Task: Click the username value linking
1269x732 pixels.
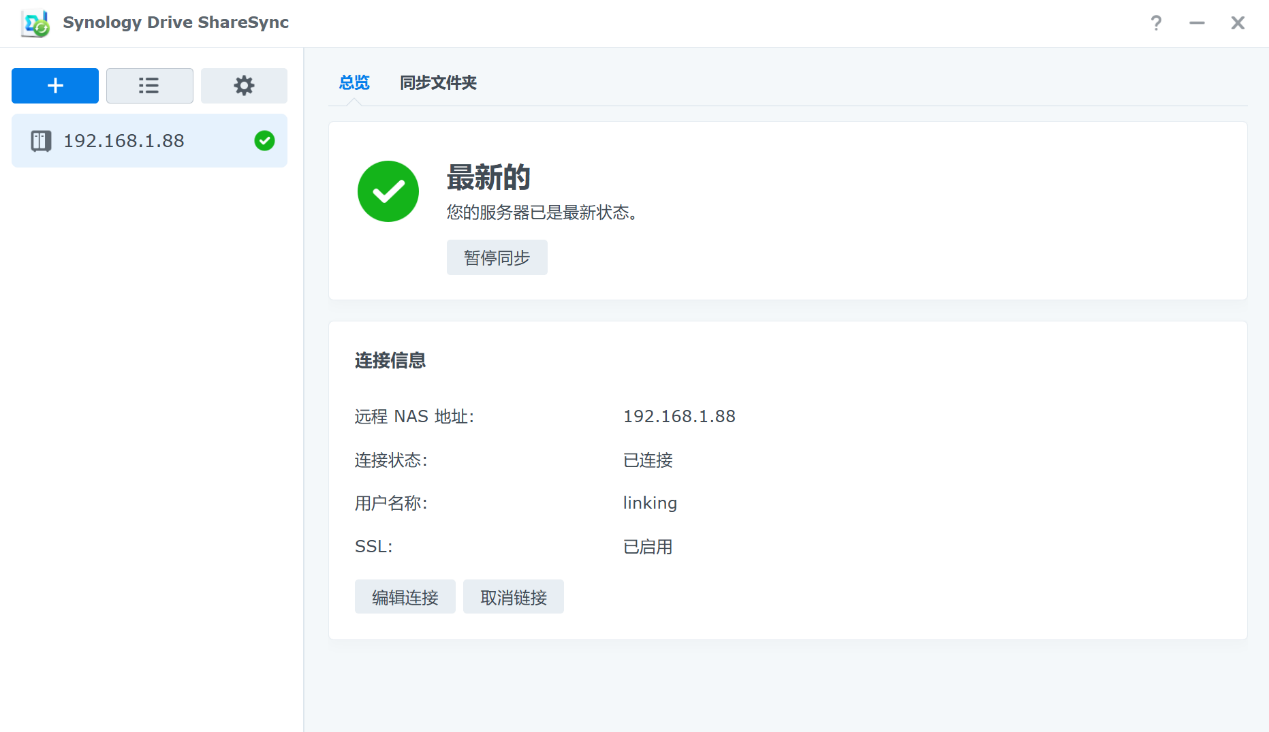Action: pos(650,503)
